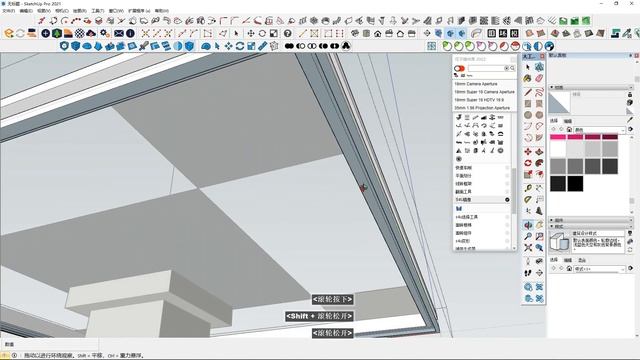Select the Freehand squiggle tool

pos(539,92)
